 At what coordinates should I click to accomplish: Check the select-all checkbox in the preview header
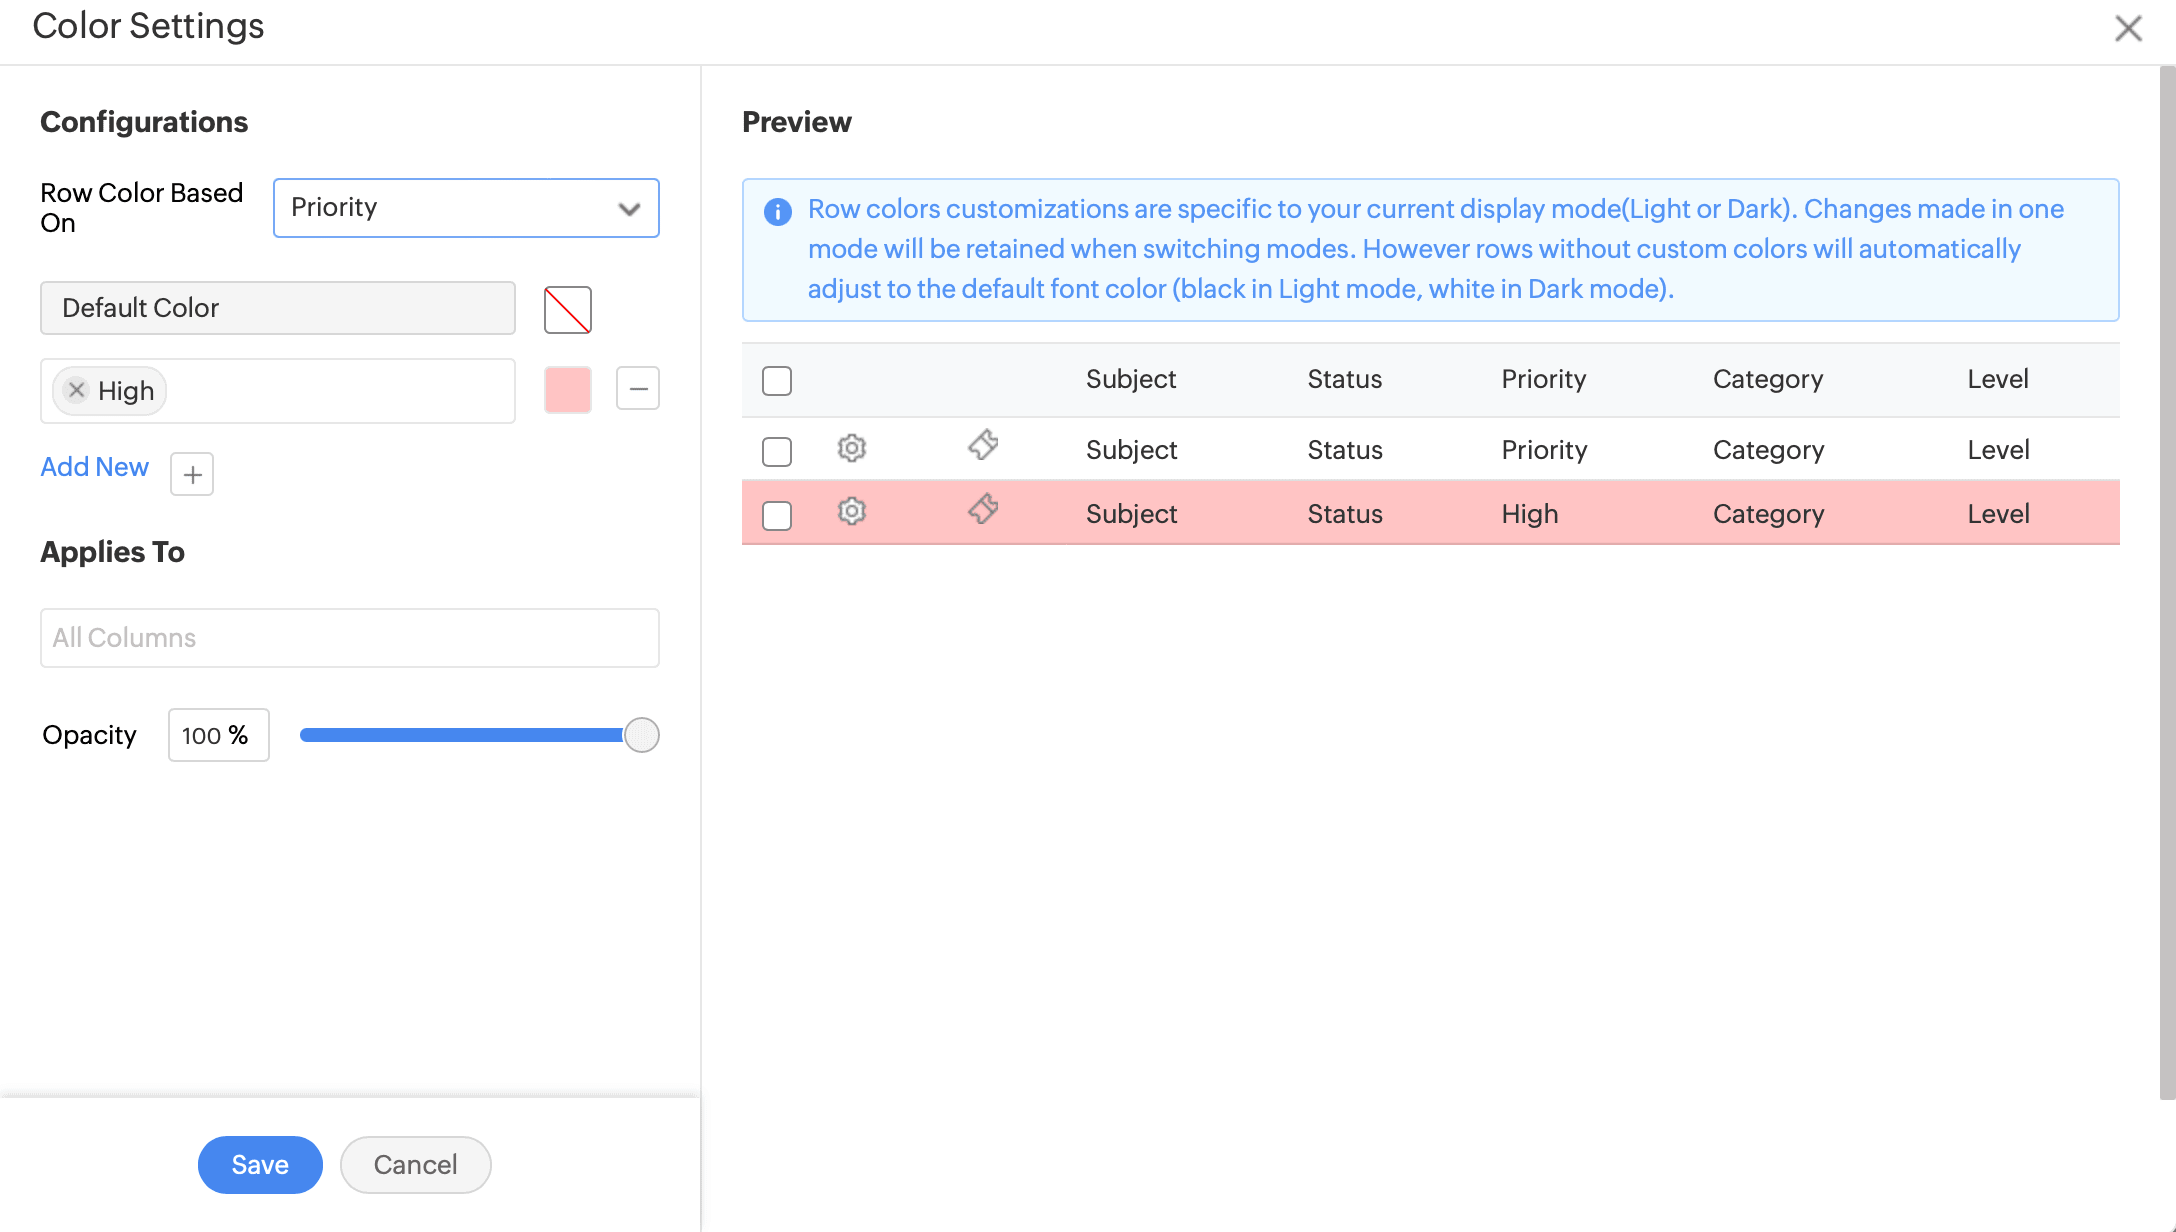(x=777, y=381)
